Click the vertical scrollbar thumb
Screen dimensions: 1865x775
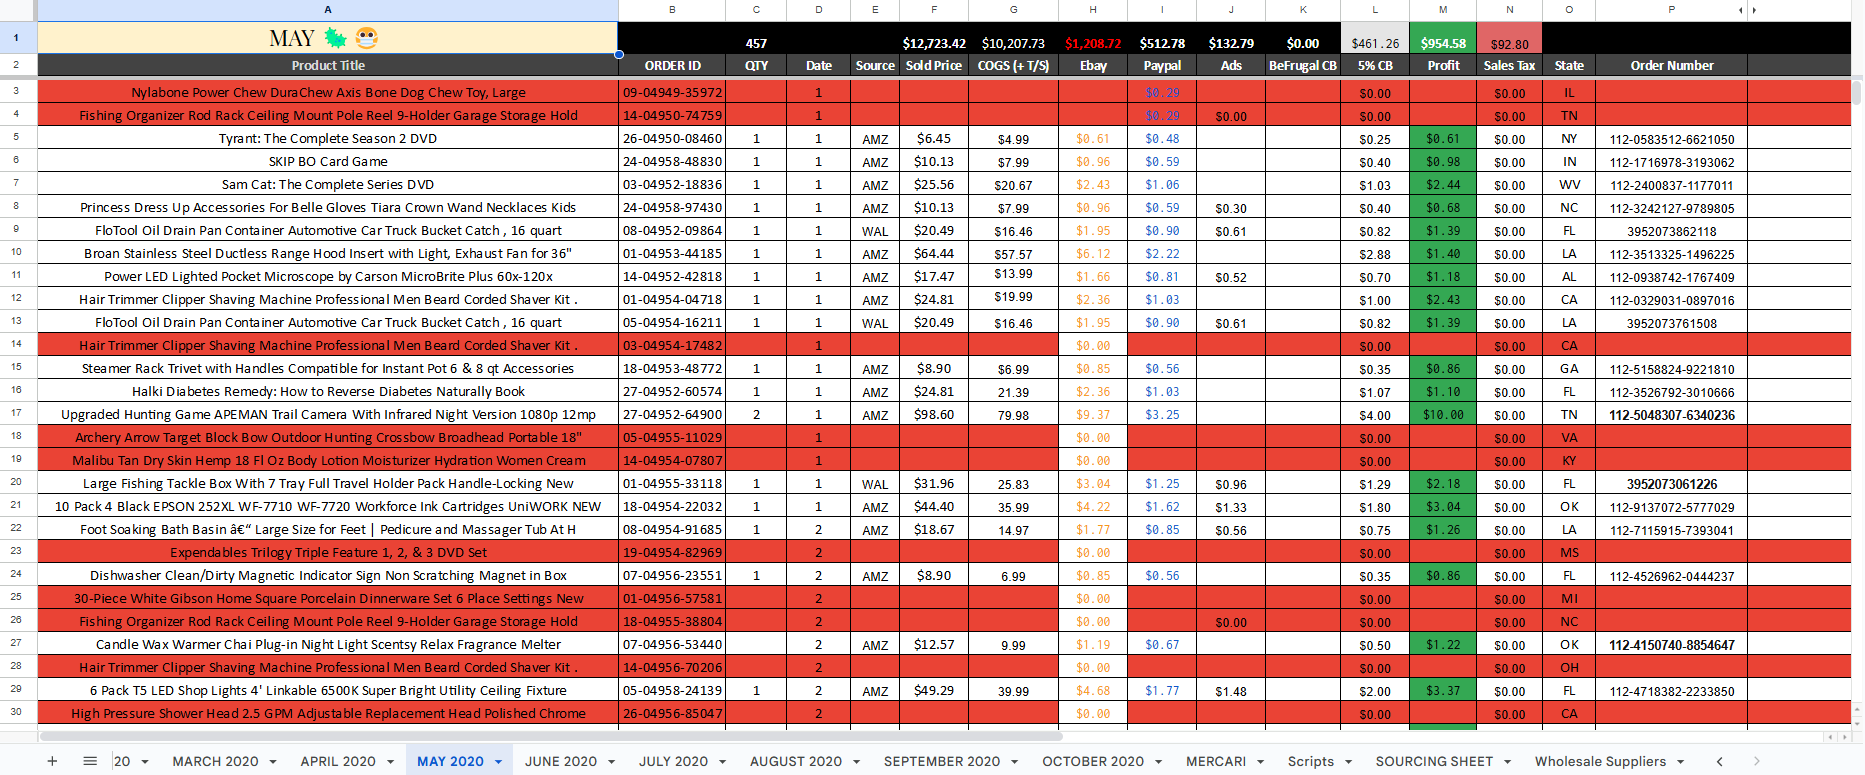pos(1857,93)
